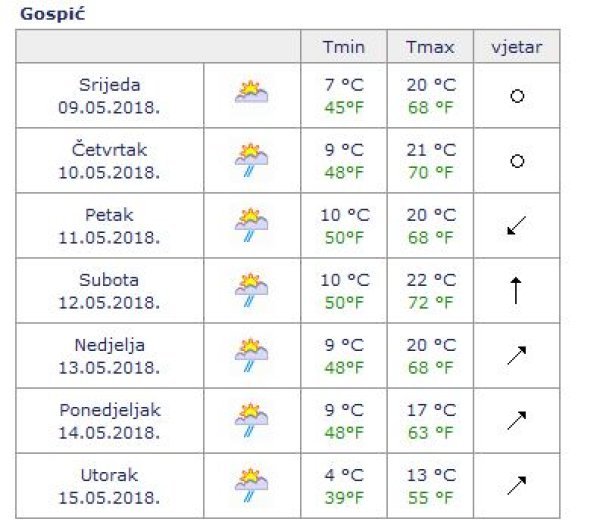Click the rain icon for Četvrtak 10.05.2018
The width and height of the screenshot is (600, 528).
(252, 160)
